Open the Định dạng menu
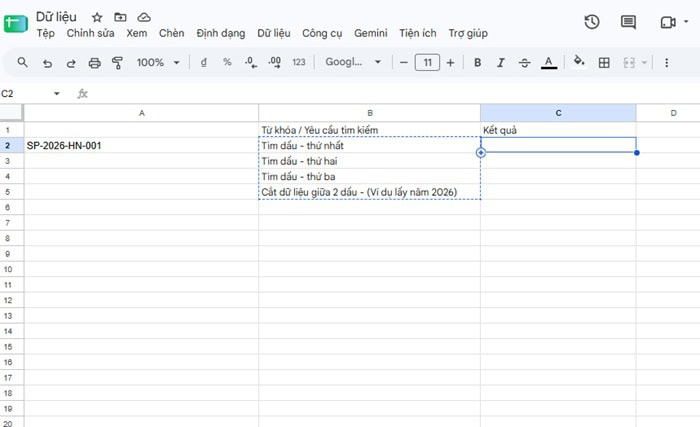Image resolution: width=700 pixels, height=427 pixels. [x=221, y=33]
